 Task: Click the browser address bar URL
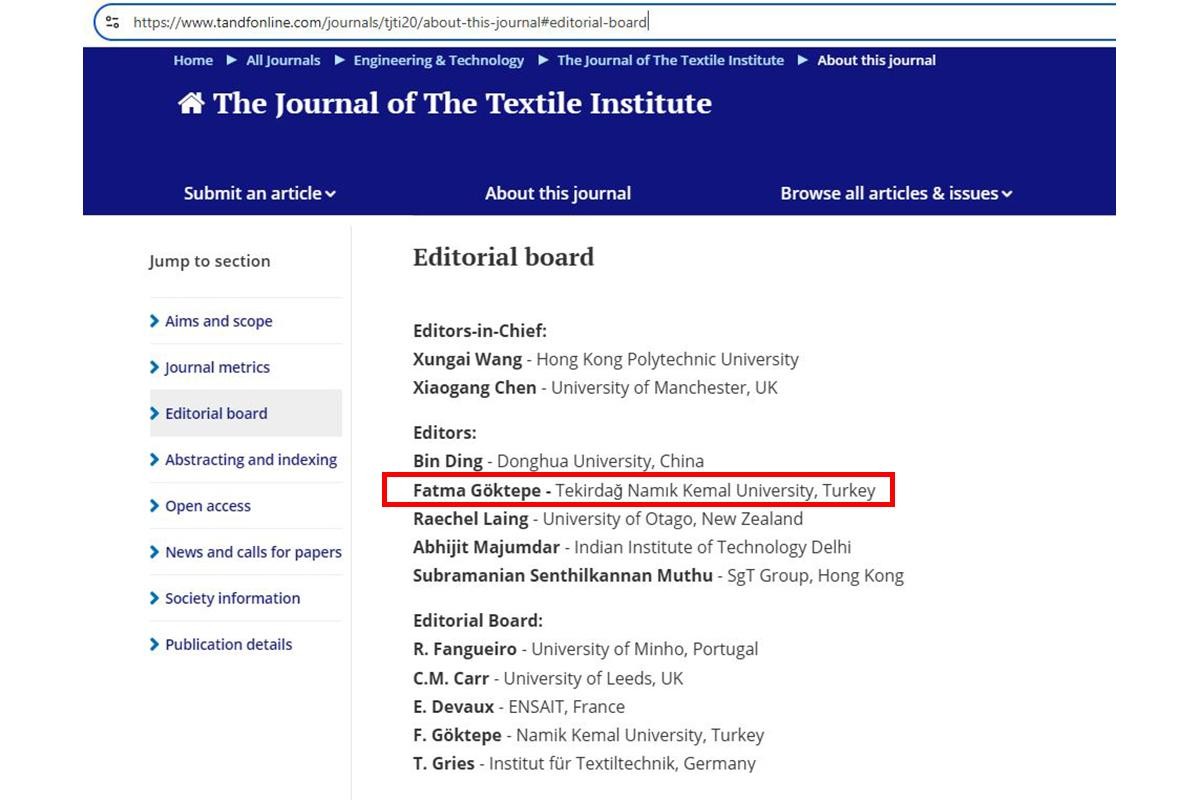click(x=390, y=21)
